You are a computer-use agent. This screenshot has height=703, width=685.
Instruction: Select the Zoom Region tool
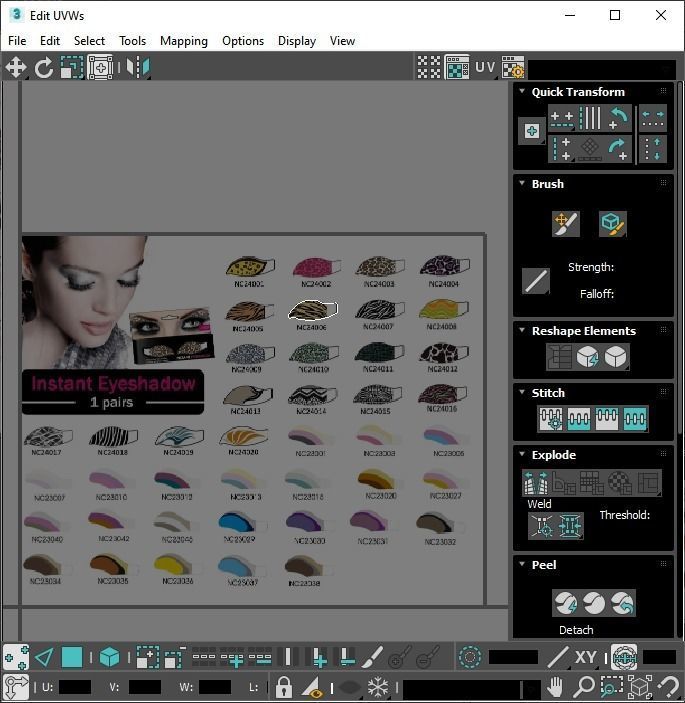(x=612, y=687)
